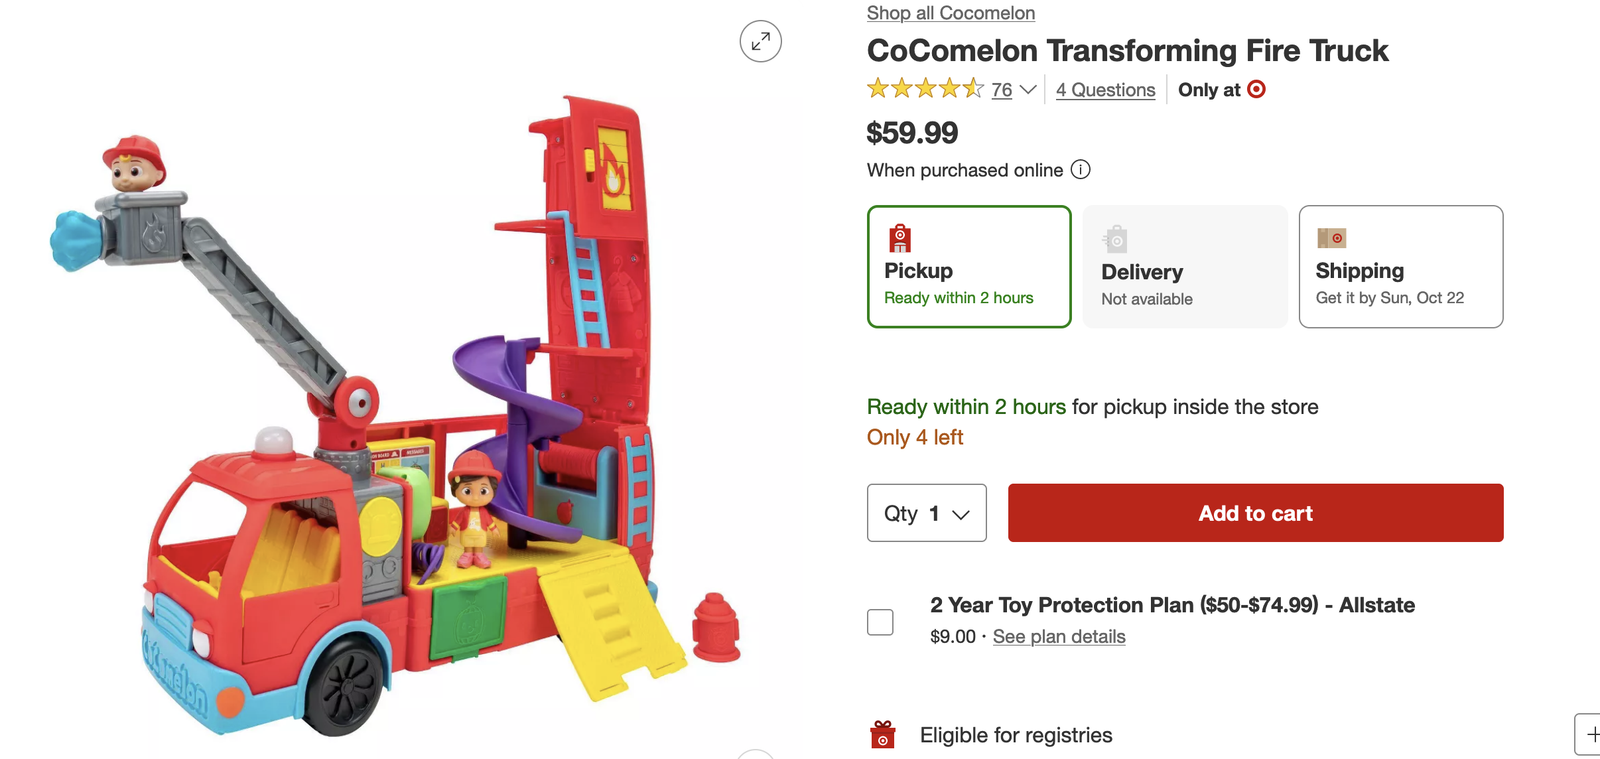Image resolution: width=1600 pixels, height=759 pixels.
Task: Select the Delivery fulfillment option
Action: click(x=1185, y=267)
